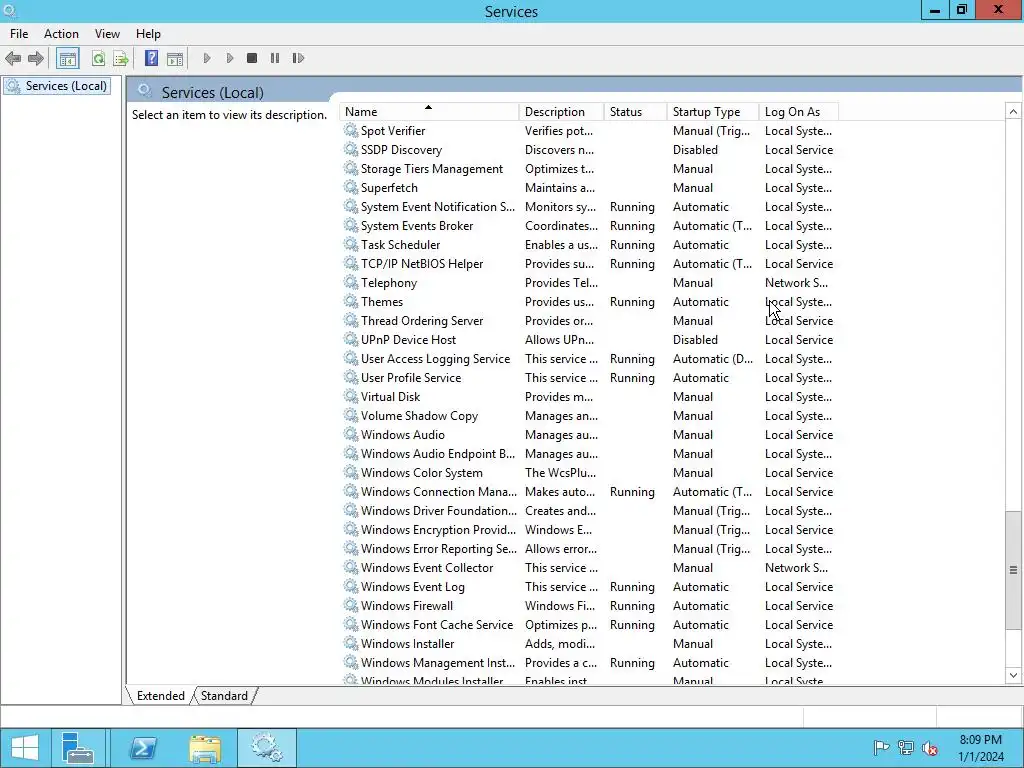Select the Superfetch service icon
Viewport: 1024px width, 768px height.
[351, 187]
